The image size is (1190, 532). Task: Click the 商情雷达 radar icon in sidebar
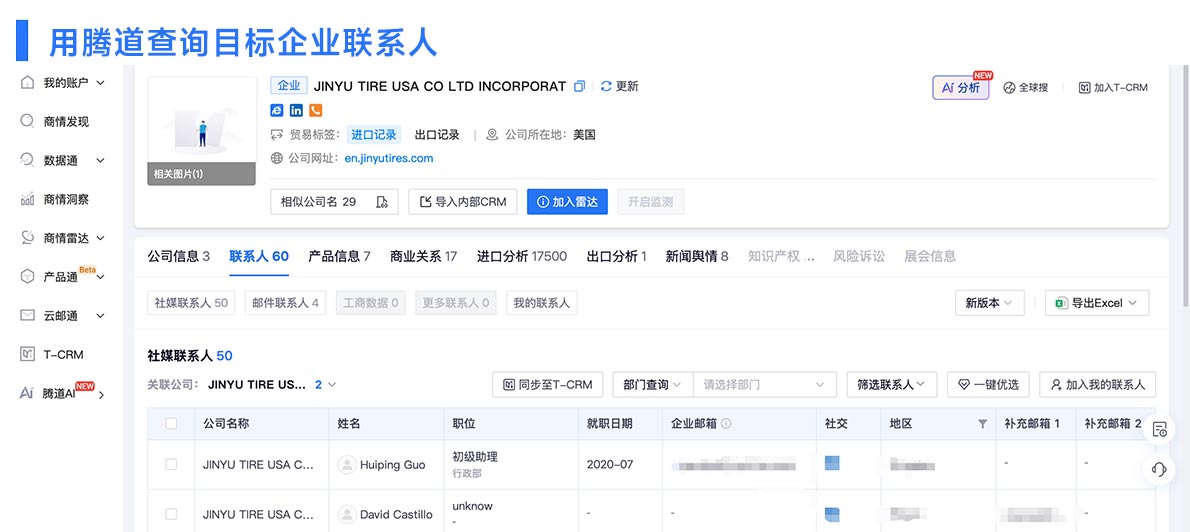(27, 238)
